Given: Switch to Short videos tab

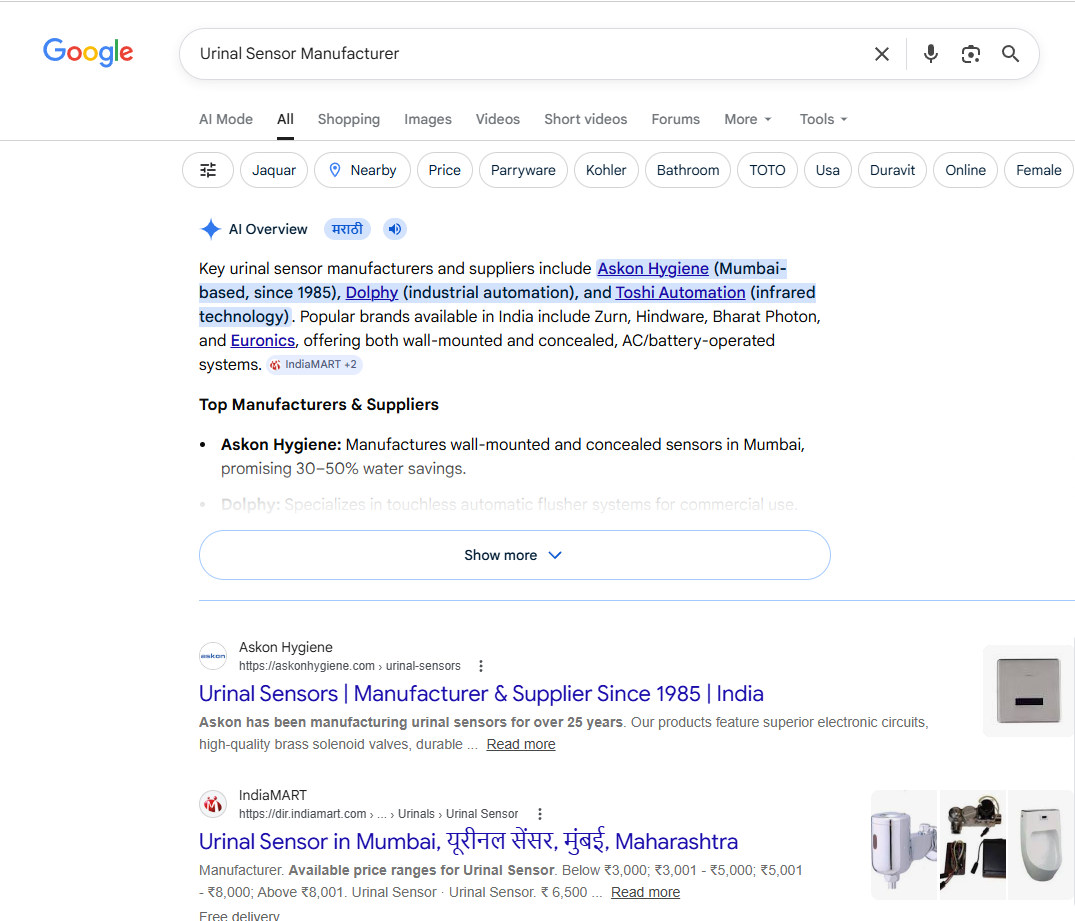Looking at the screenshot, I should click(x=585, y=119).
